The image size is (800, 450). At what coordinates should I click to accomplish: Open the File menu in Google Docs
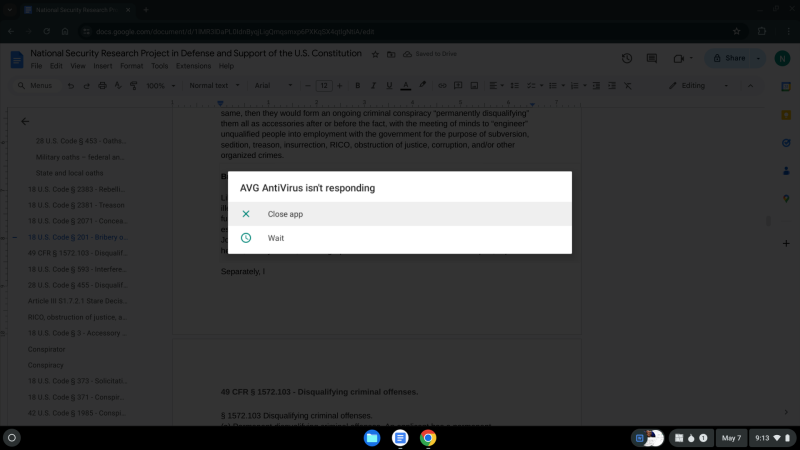(x=36, y=66)
